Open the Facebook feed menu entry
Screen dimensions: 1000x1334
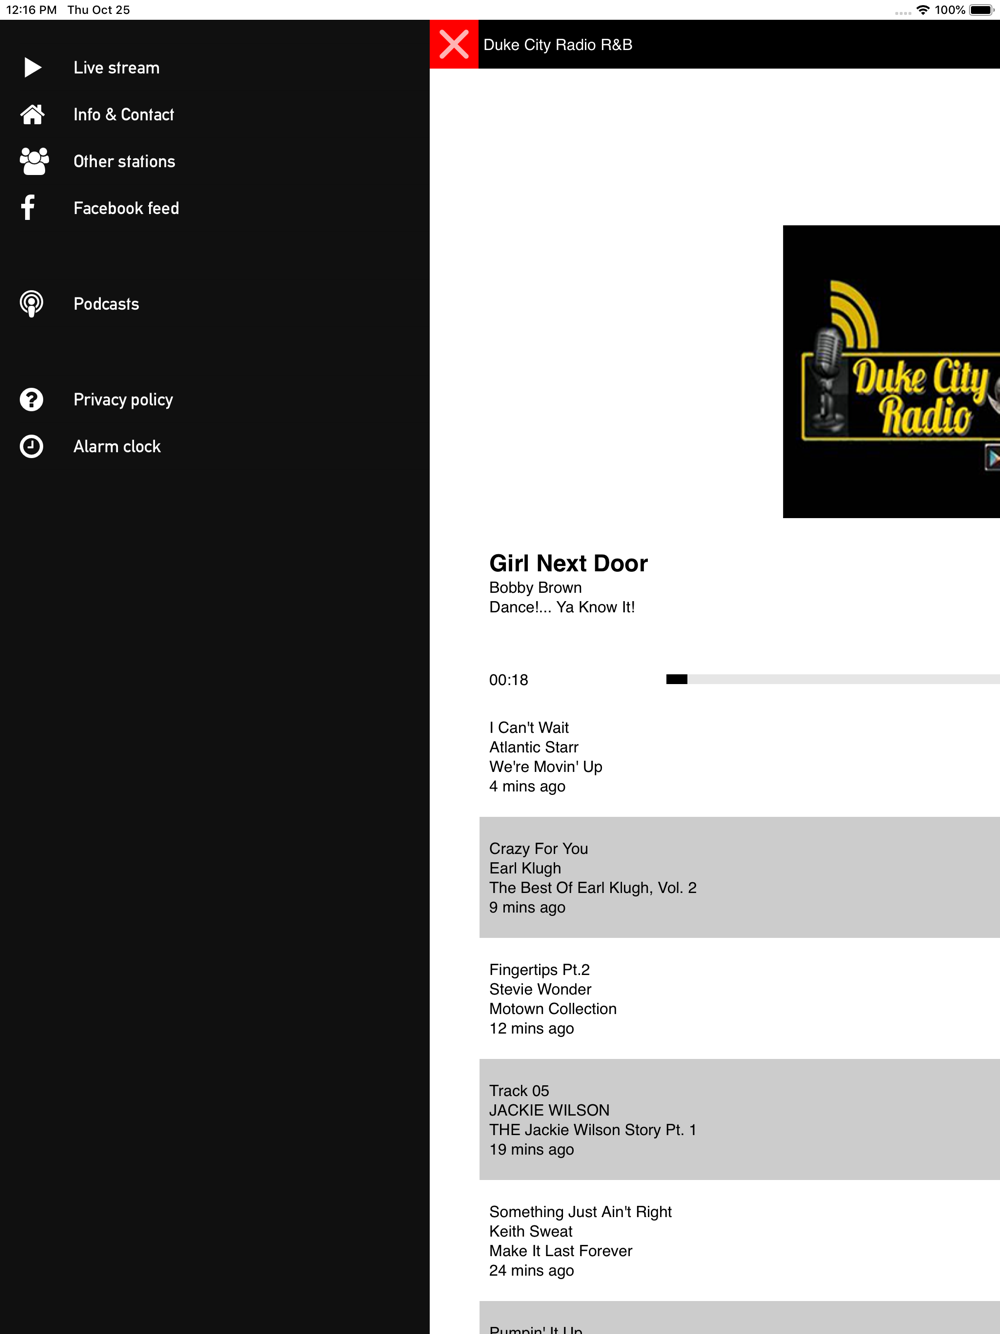point(215,208)
